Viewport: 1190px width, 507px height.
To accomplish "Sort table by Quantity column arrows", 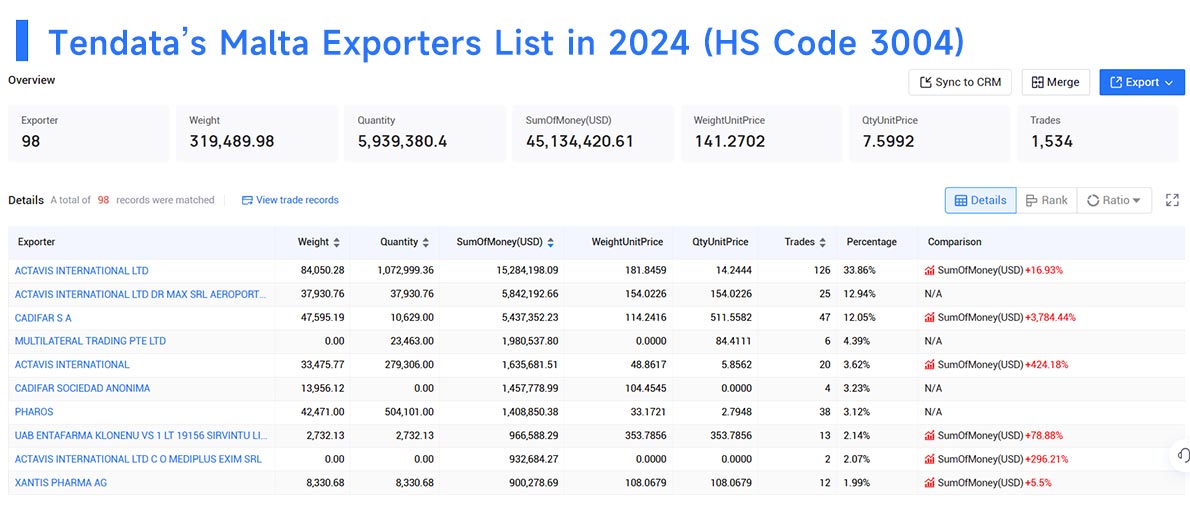I will [x=426, y=242].
